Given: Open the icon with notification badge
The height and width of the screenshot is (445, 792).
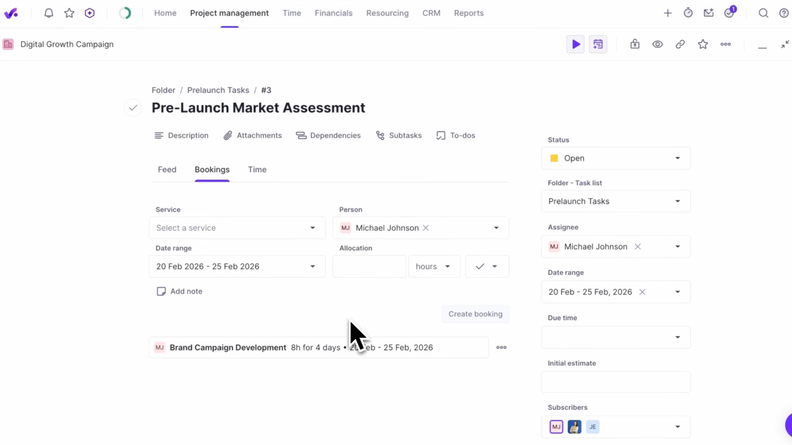Looking at the screenshot, I should [729, 13].
